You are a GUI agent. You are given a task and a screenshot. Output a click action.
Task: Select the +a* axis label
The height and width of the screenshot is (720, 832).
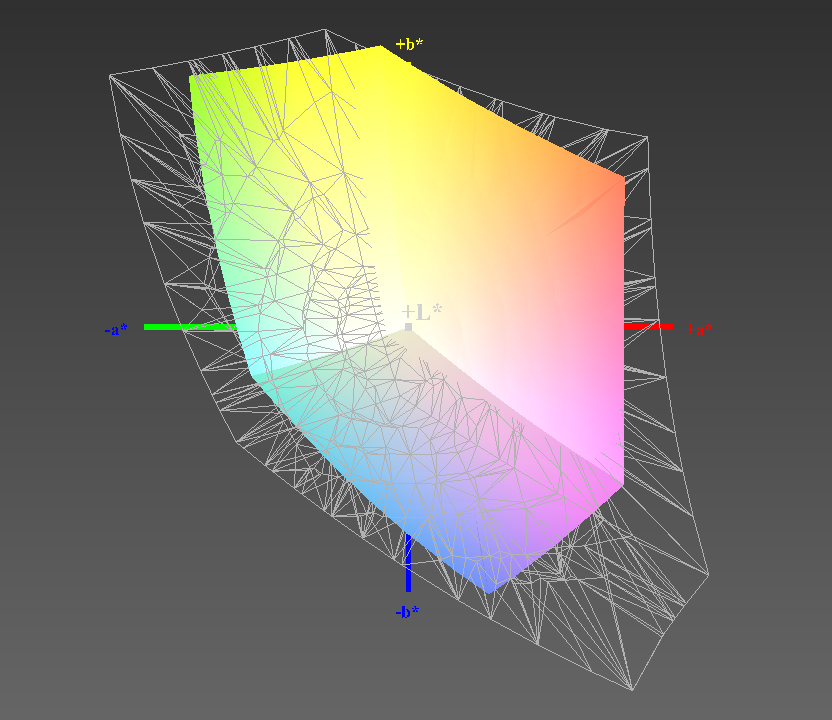point(699,329)
